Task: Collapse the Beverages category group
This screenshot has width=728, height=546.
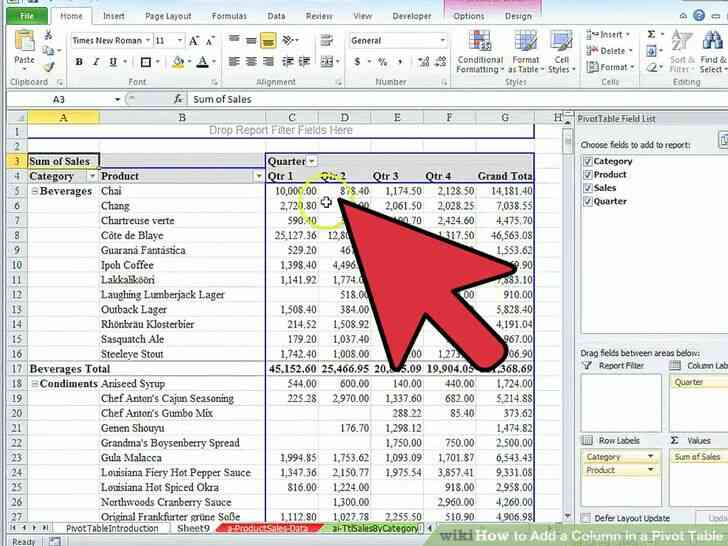Action: tap(35, 191)
